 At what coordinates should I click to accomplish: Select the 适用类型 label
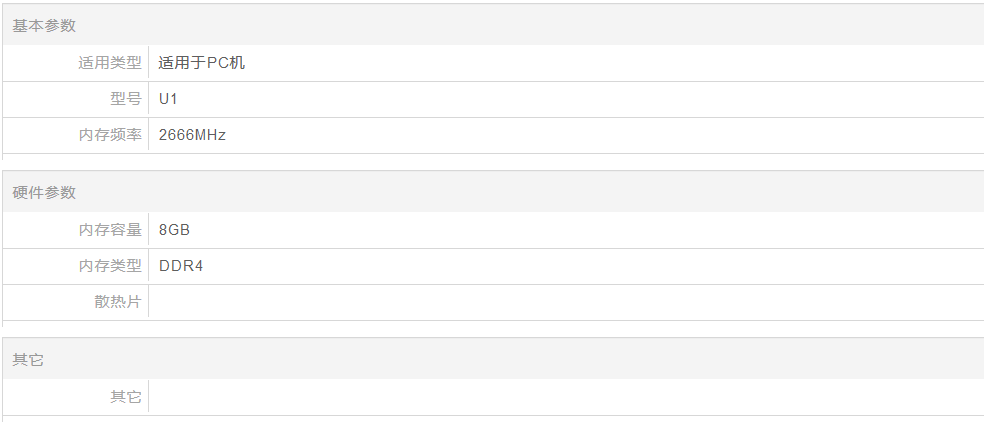110,63
